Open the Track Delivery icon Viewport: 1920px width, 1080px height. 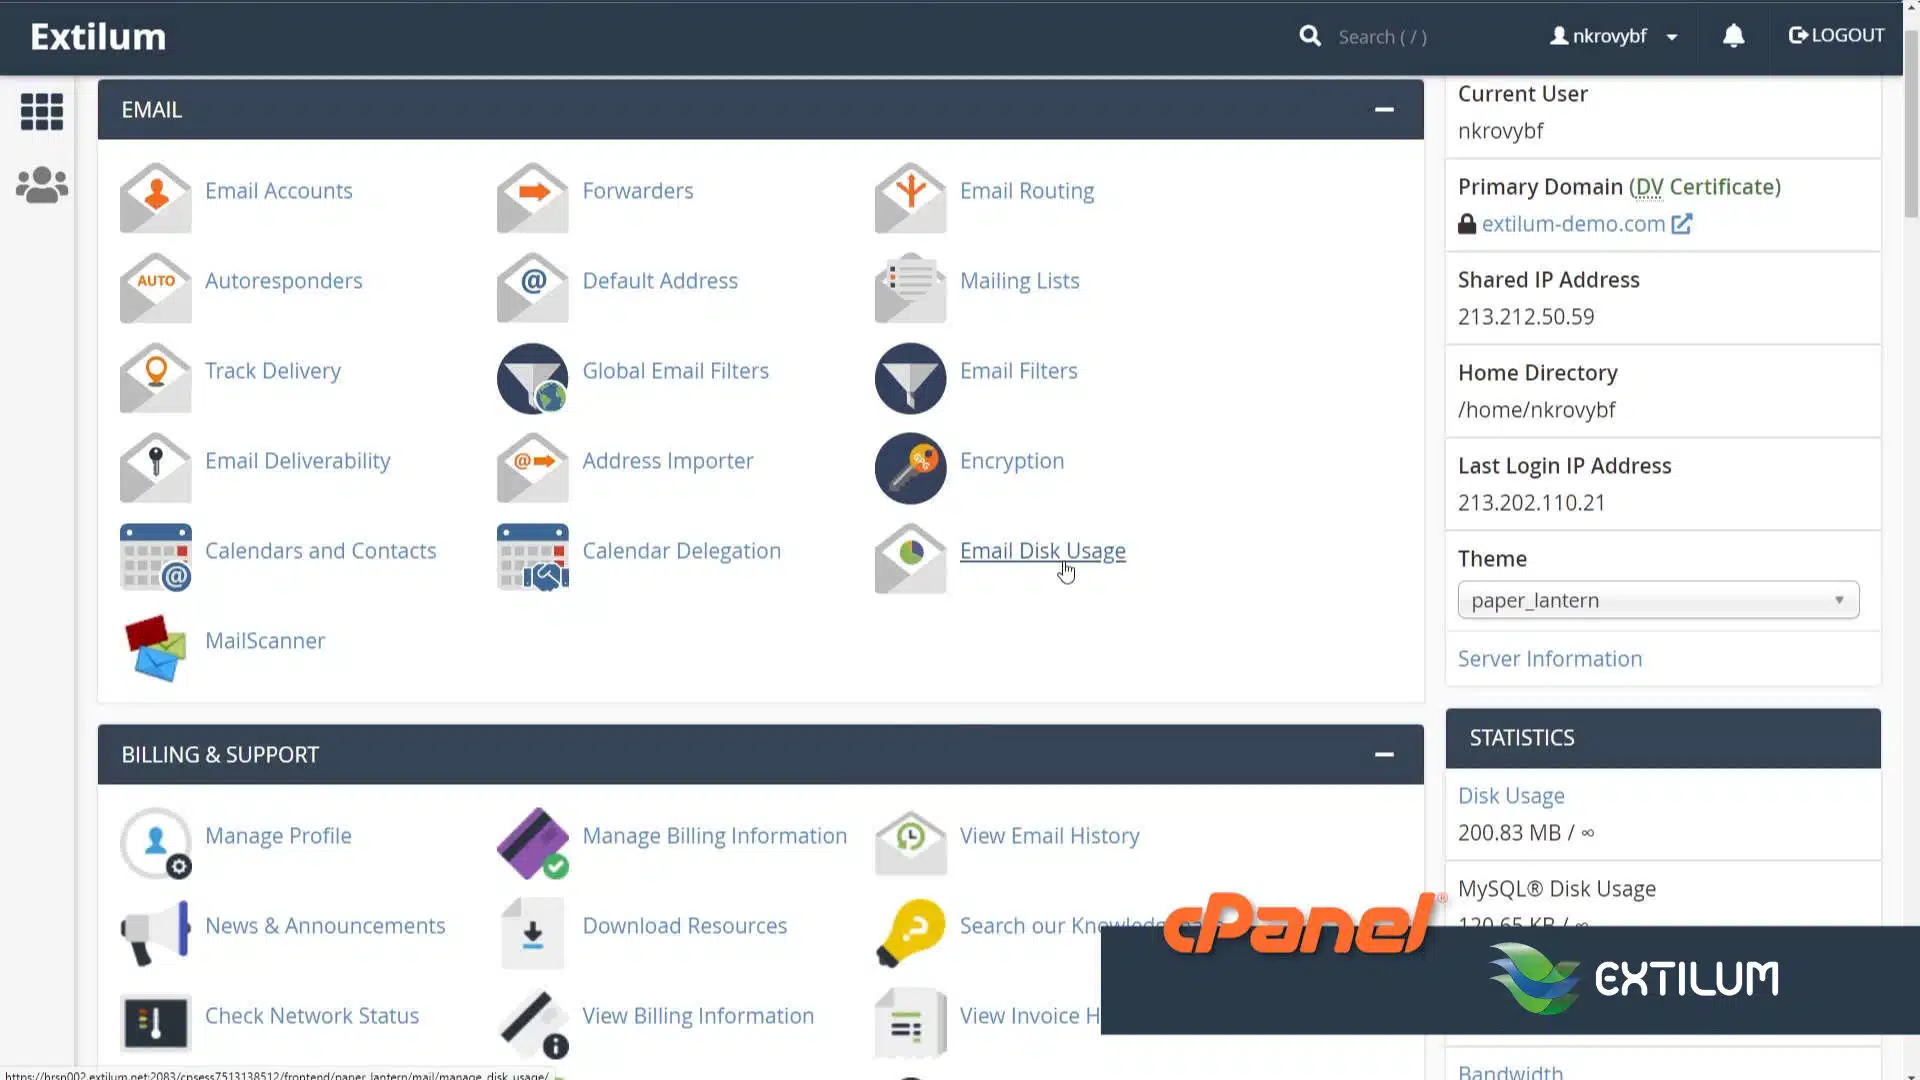pyautogui.click(x=155, y=377)
